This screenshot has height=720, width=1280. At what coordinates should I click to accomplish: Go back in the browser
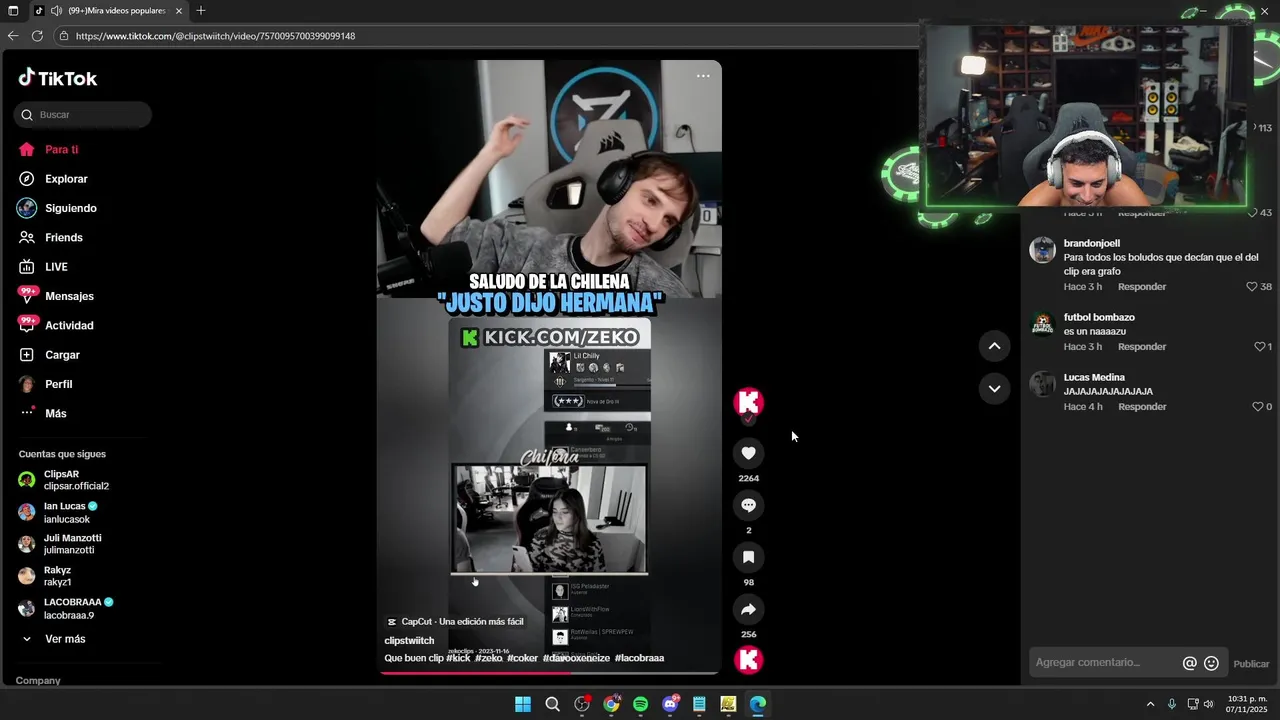tap(13, 36)
